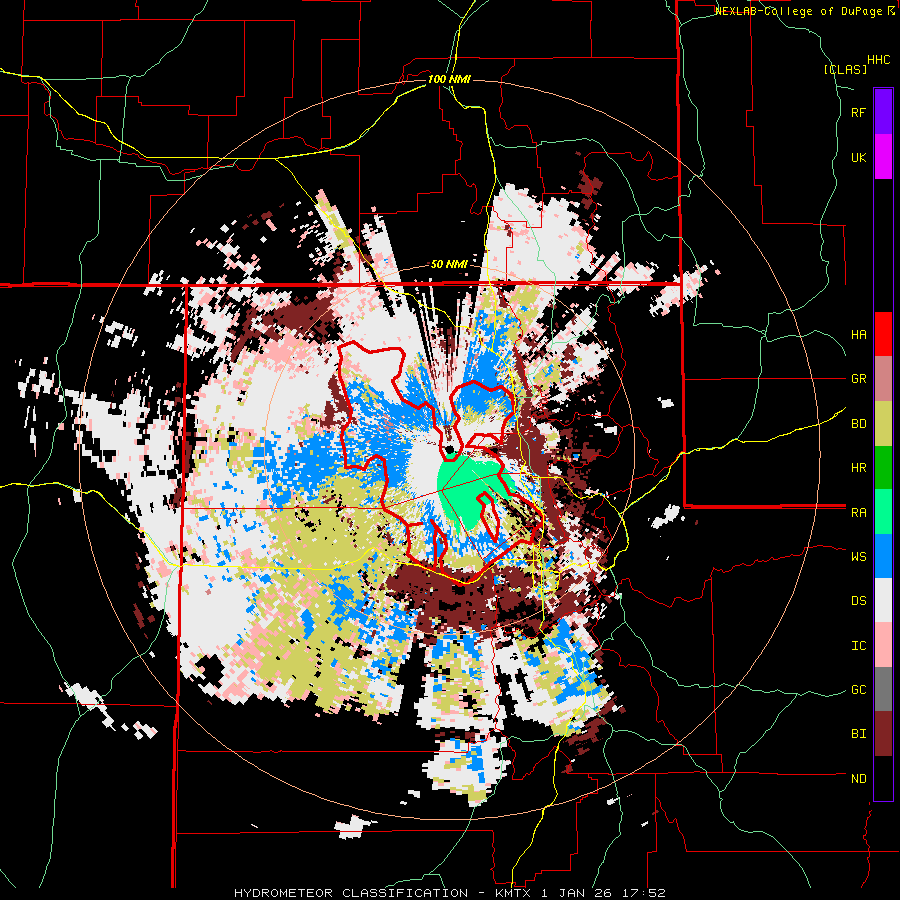Click the GC gray legend swatch
Screen dimensions: 900x900
883,689
